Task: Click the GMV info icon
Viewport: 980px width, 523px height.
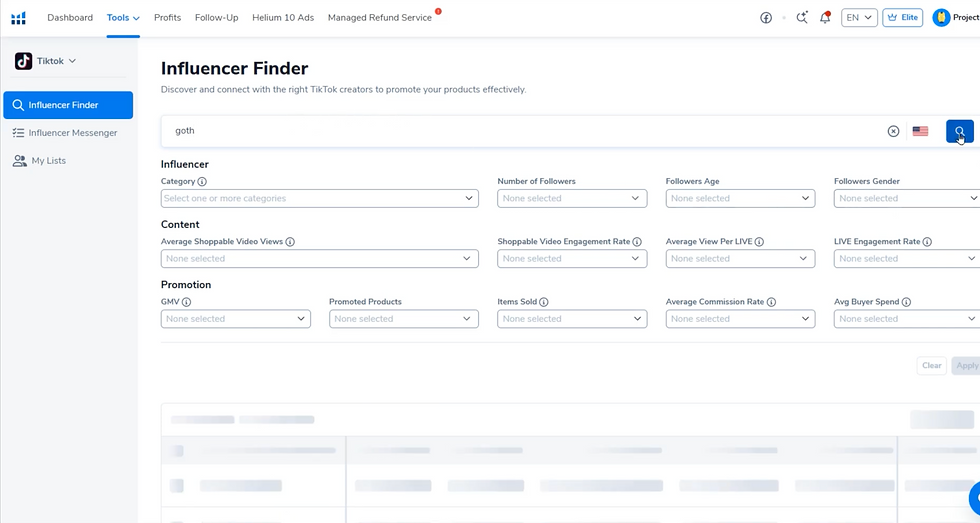Action: click(187, 302)
